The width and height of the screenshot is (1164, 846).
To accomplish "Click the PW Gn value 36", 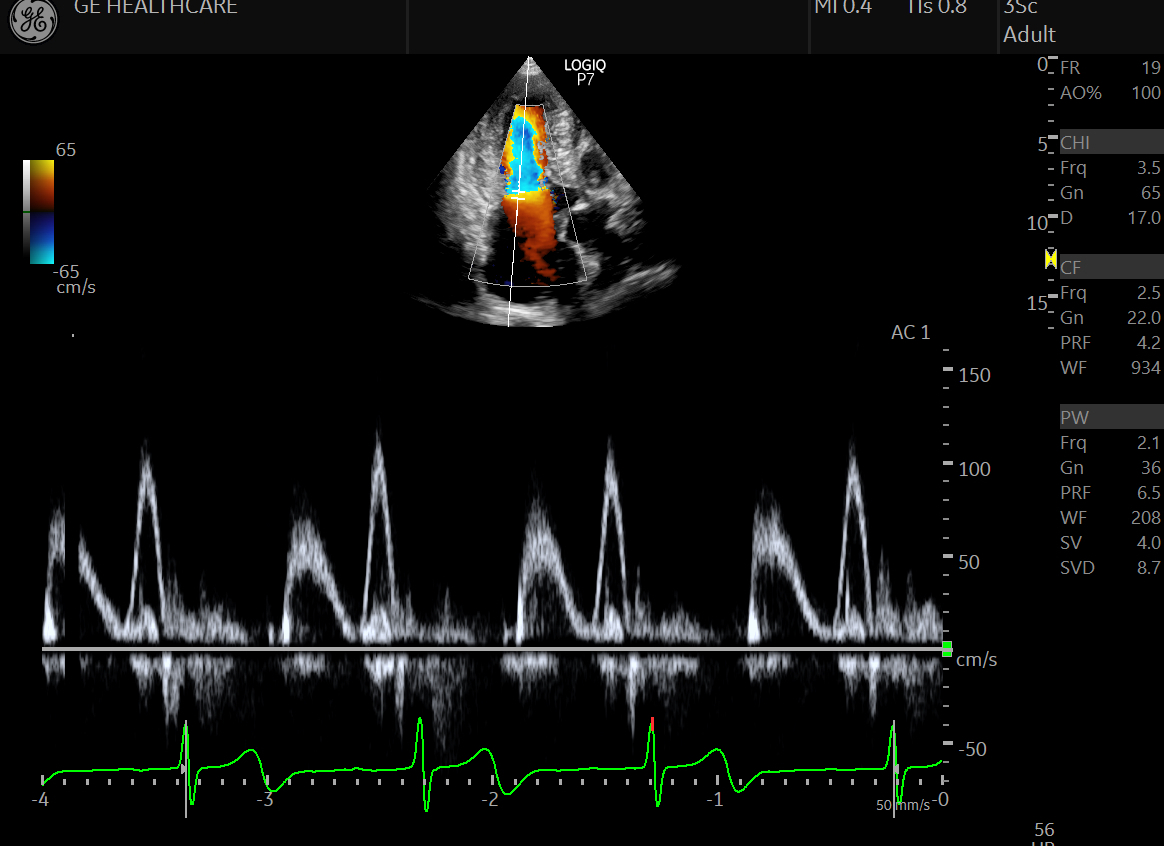I will (x=1150, y=468).
